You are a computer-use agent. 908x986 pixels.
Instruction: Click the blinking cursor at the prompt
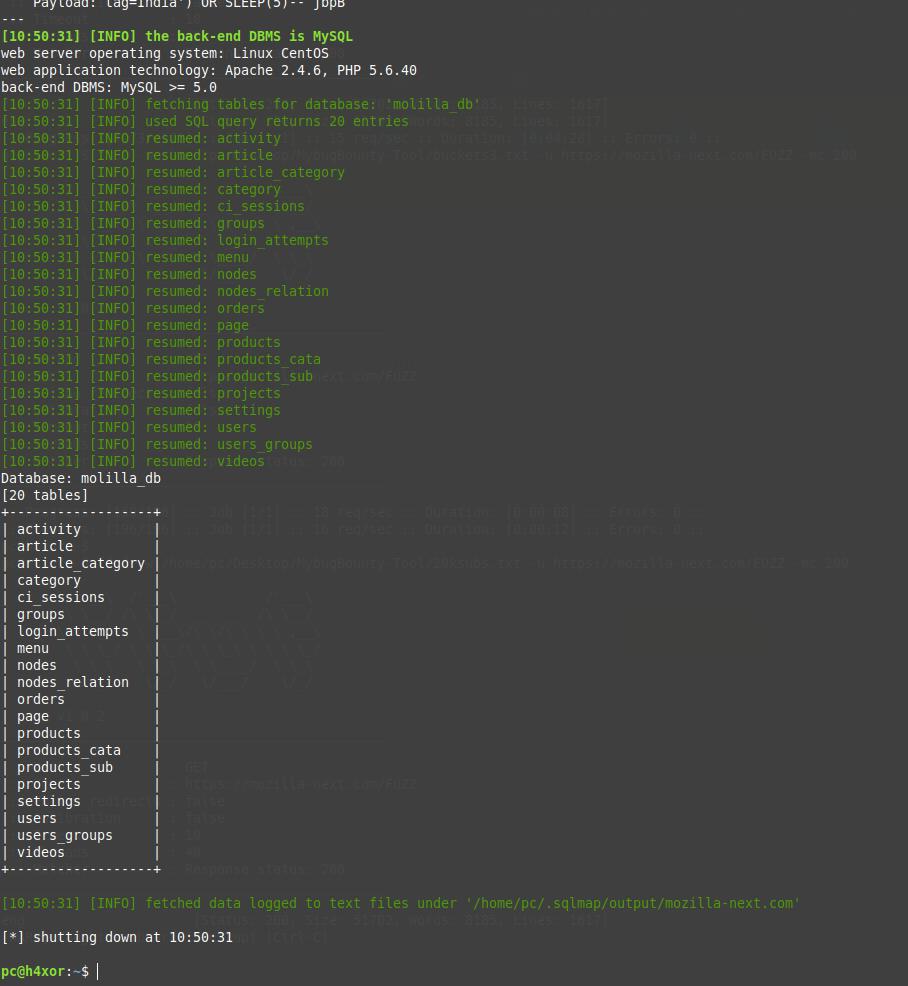[97, 970]
